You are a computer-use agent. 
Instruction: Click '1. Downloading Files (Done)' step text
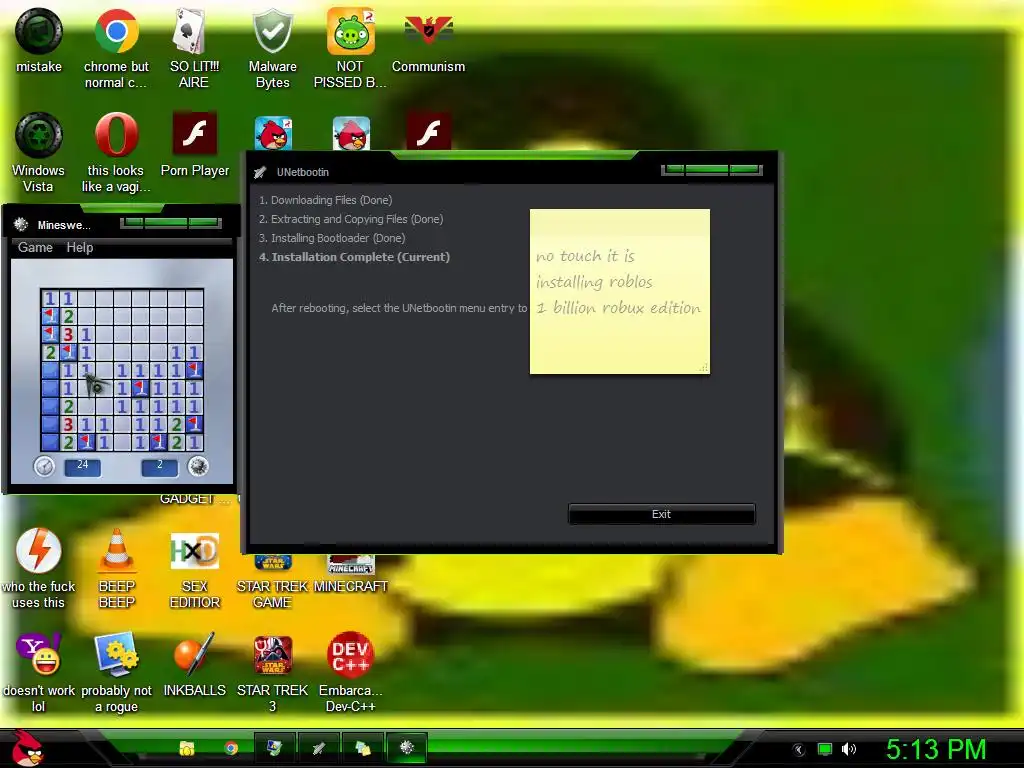tap(325, 200)
